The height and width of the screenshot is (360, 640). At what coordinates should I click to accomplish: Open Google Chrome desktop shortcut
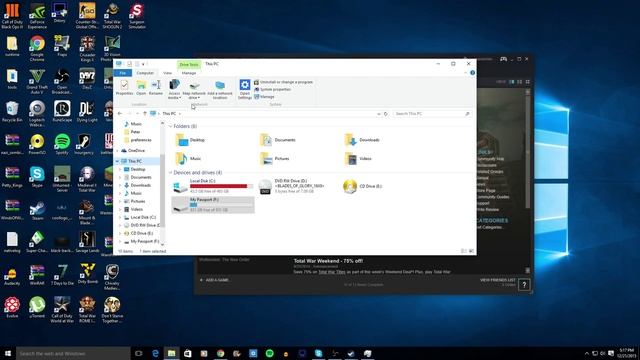37,48
